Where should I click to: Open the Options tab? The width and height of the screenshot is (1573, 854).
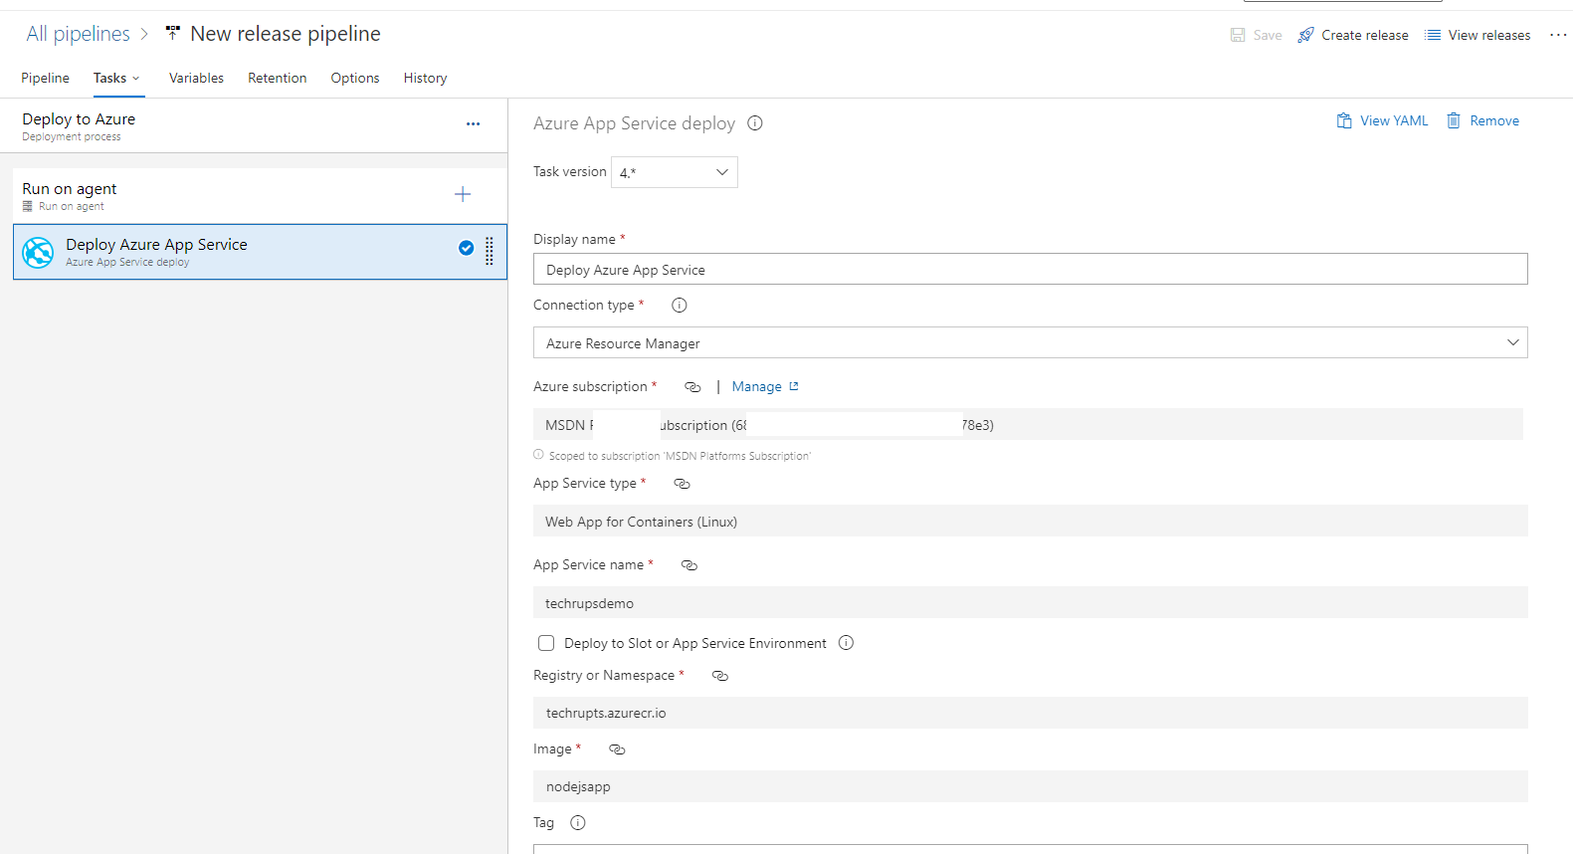click(355, 78)
